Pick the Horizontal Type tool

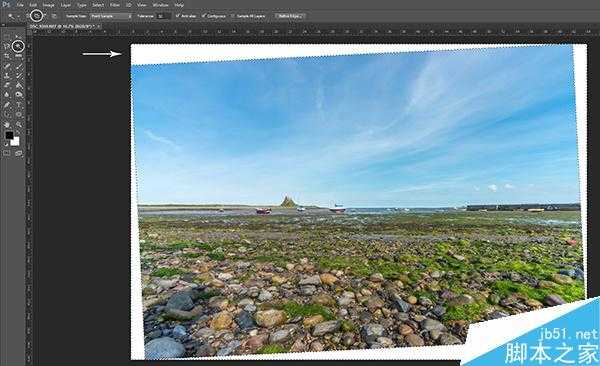pos(18,105)
